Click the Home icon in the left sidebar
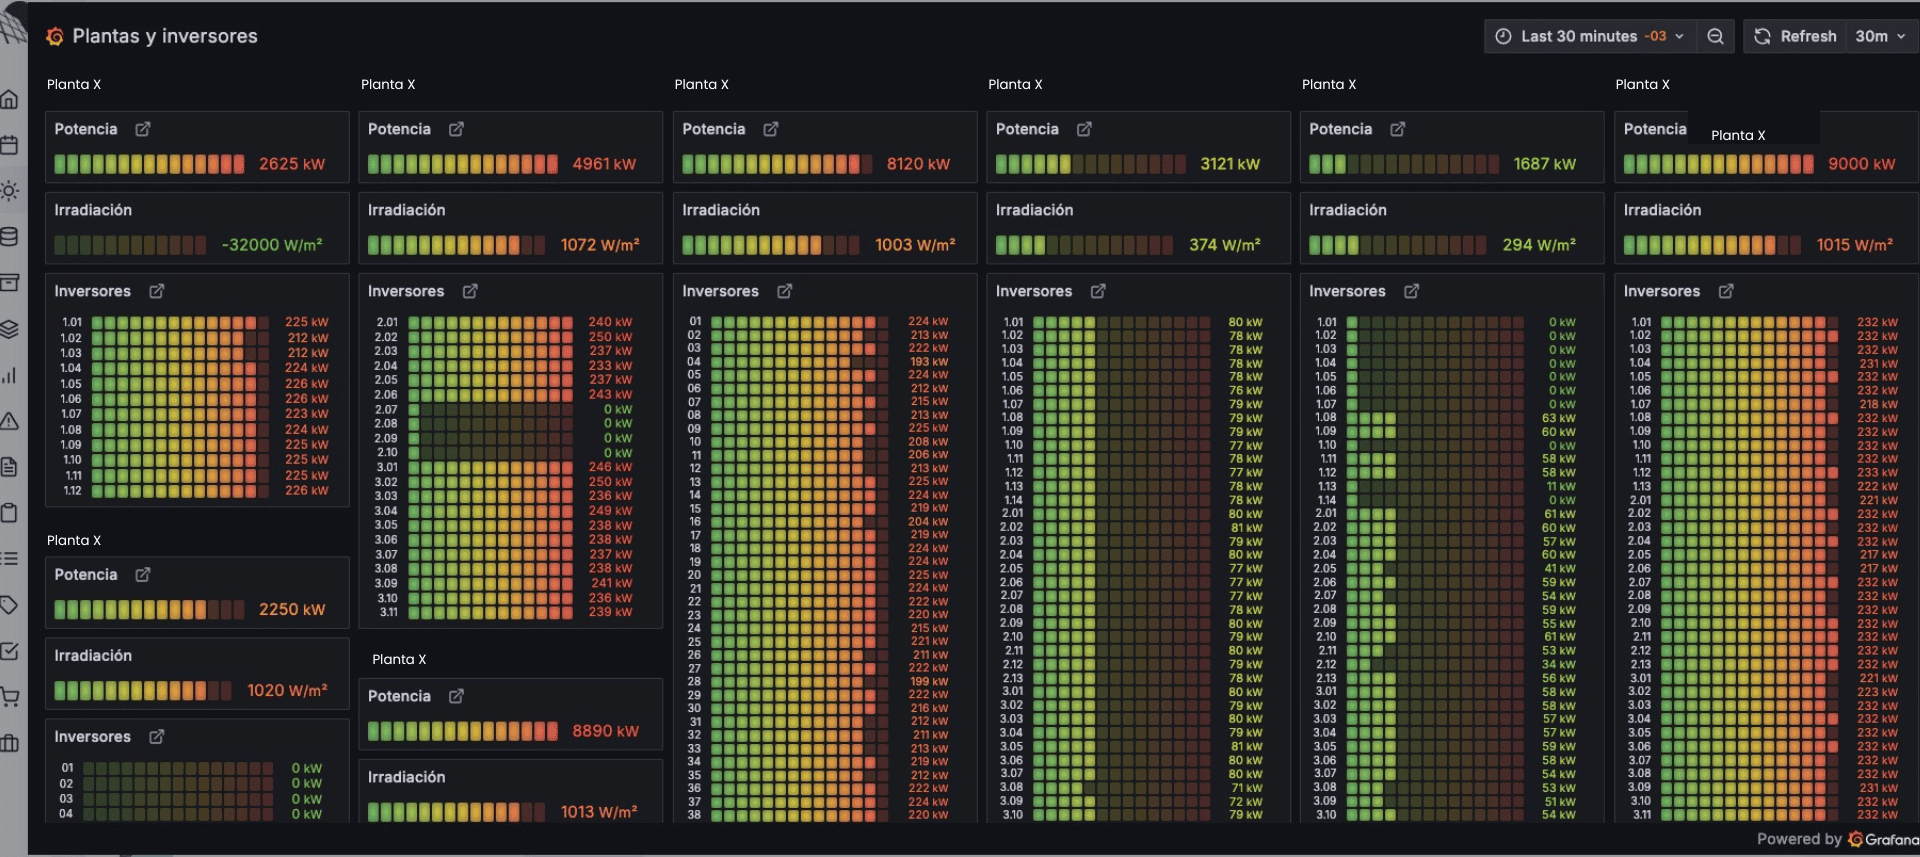Viewport: 1920px width, 857px height. [10, 99]
